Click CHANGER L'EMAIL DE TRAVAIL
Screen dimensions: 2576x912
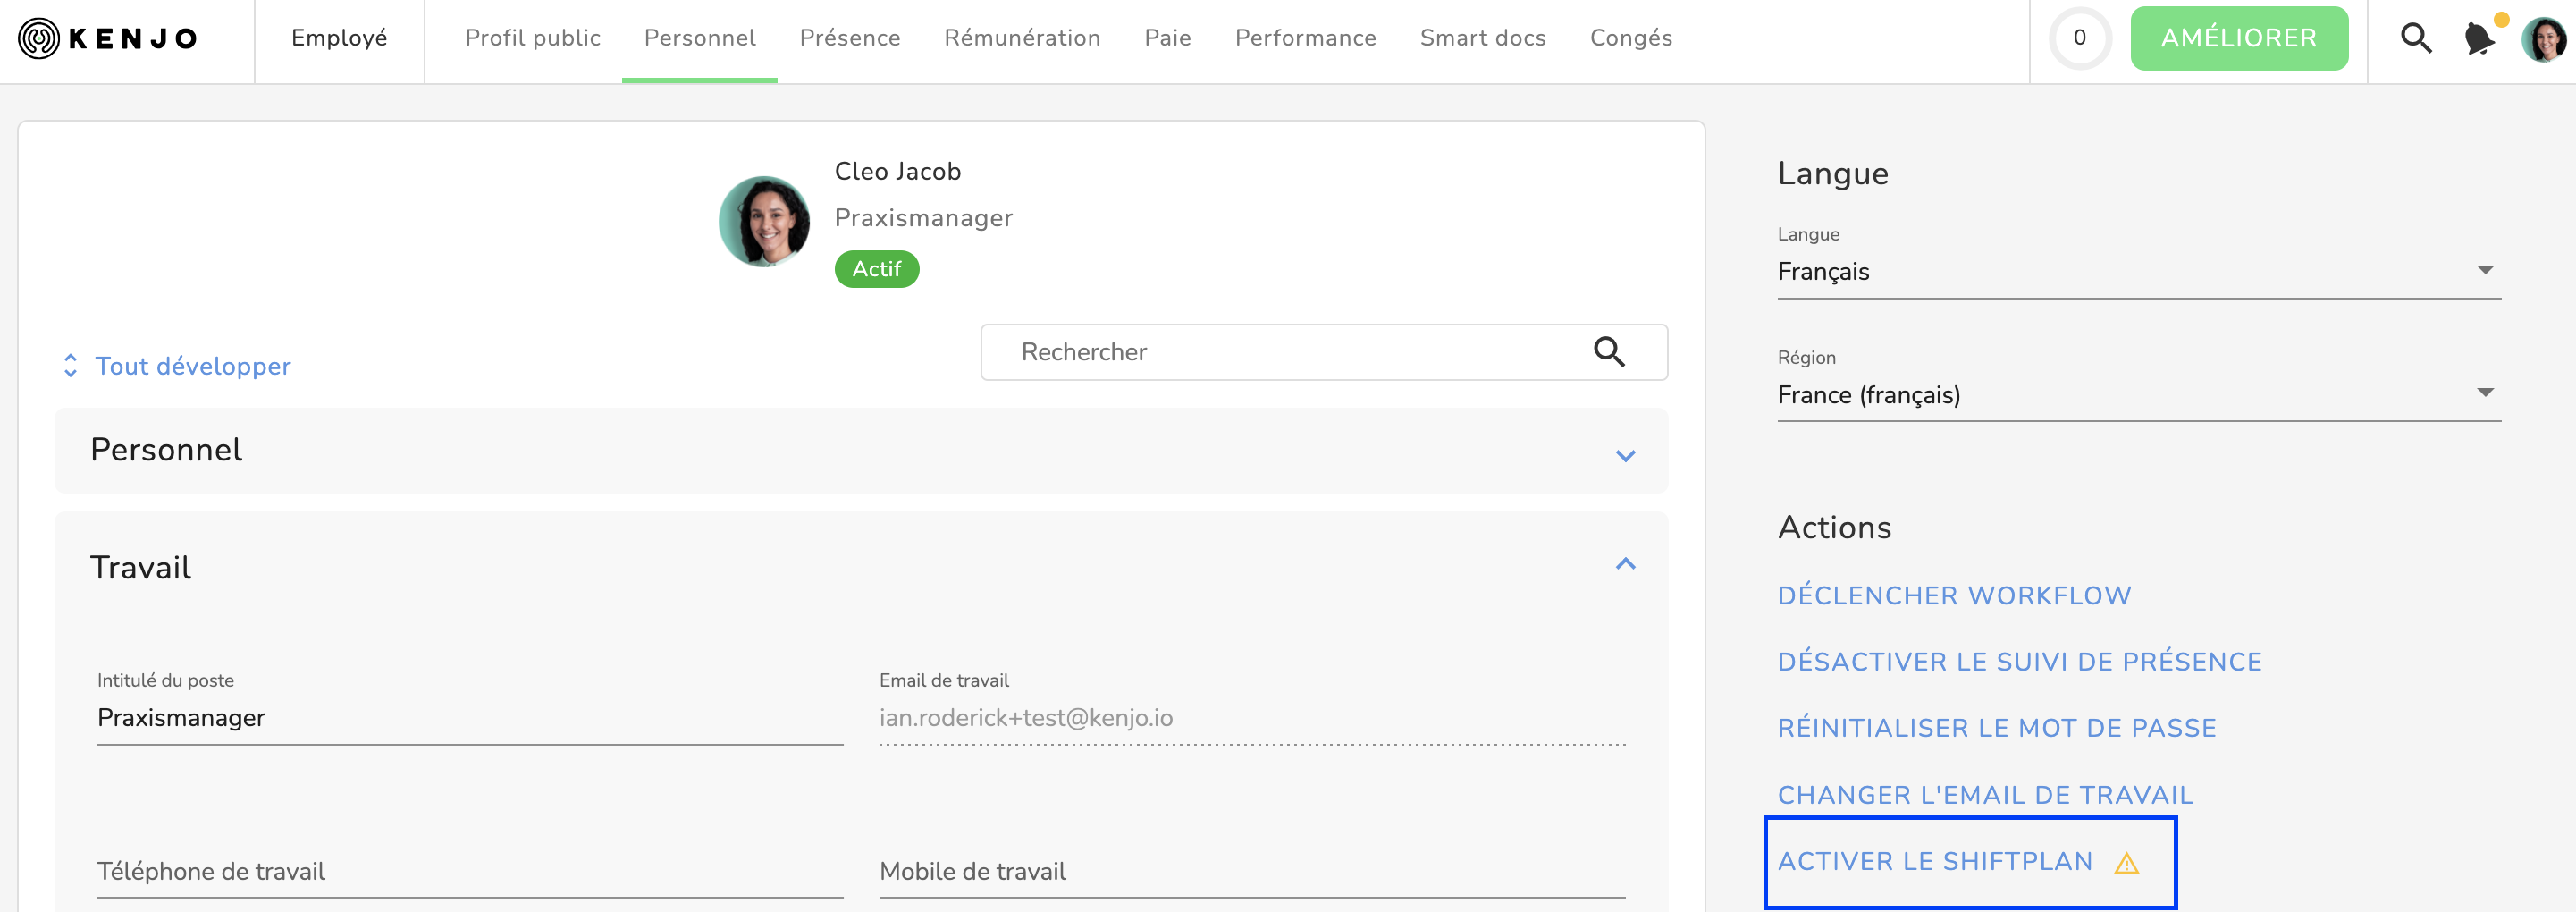point(1985,796)
